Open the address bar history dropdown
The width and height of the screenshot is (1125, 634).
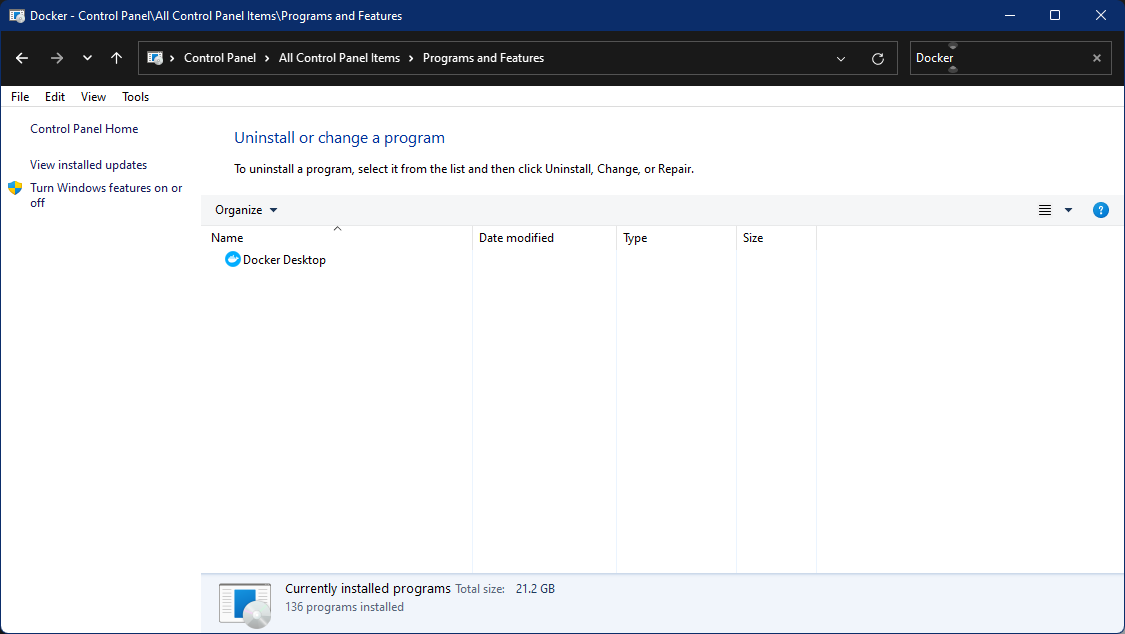pyautogui.click(x=840, y=58)
